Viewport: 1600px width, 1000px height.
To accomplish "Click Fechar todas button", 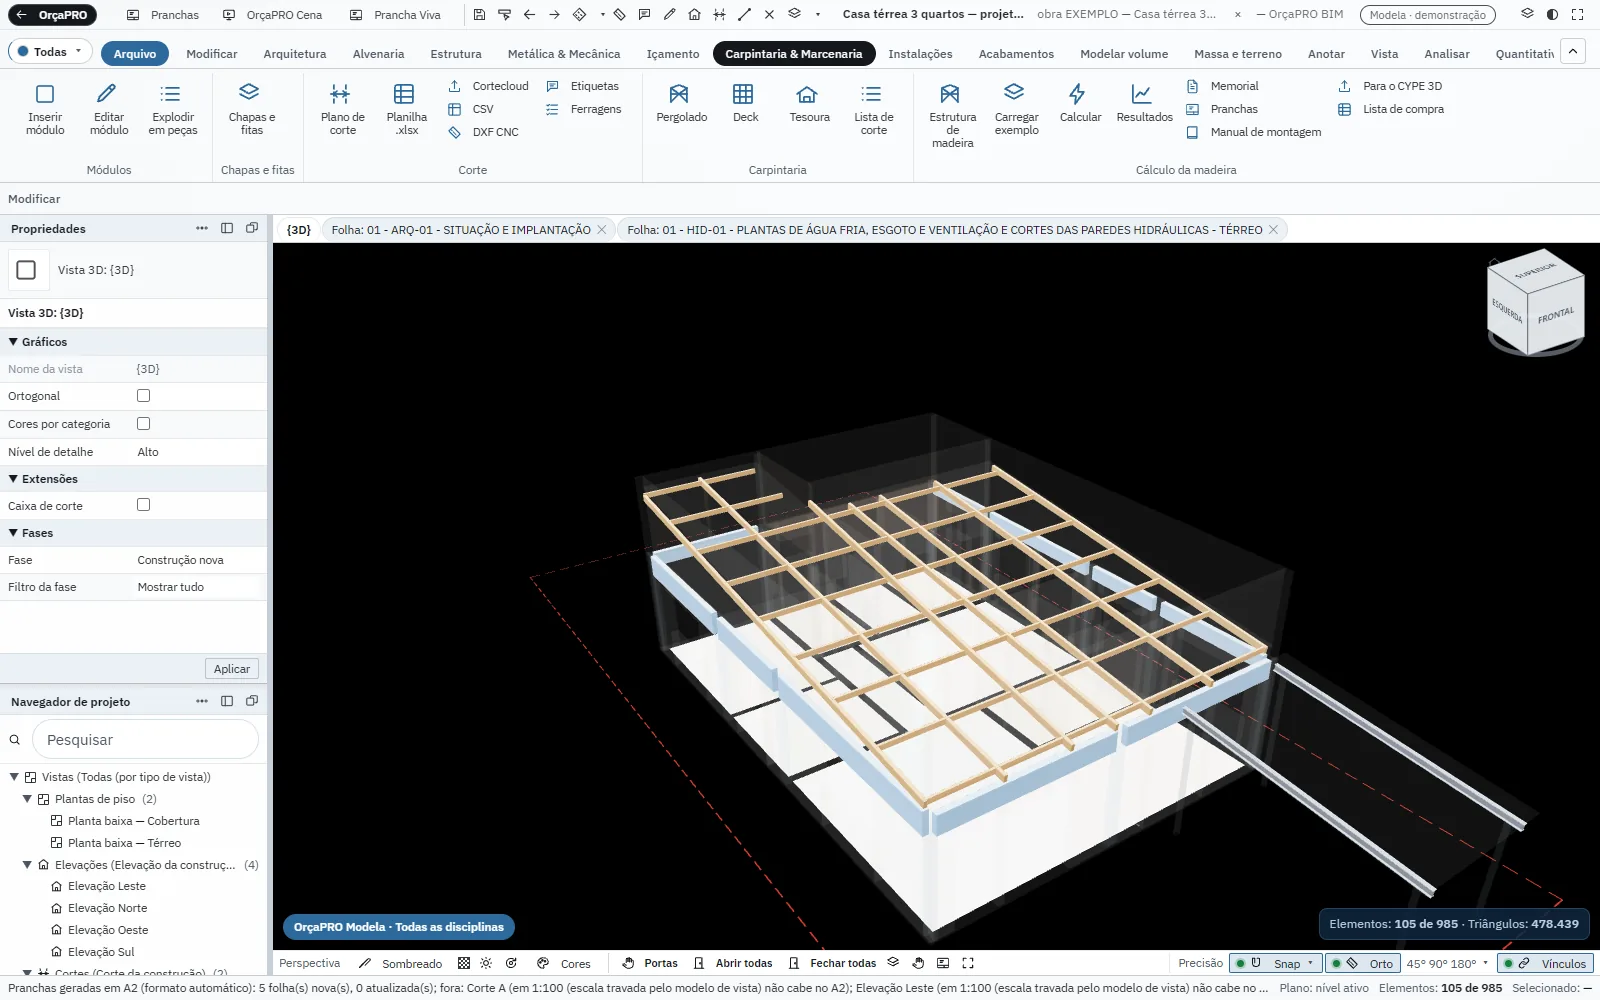I will point(832,963).
